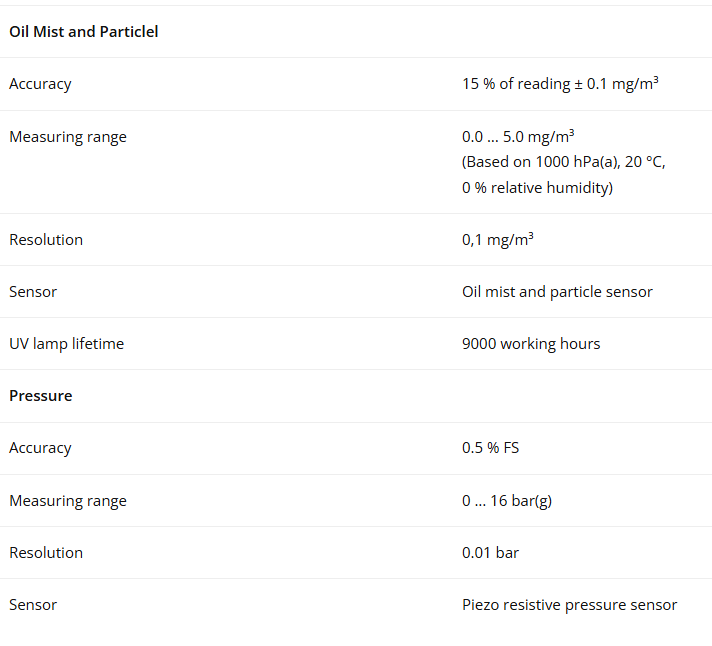Select the oil mist Sensor label
This screenshot has width=712, height=646.
point(33,292)
